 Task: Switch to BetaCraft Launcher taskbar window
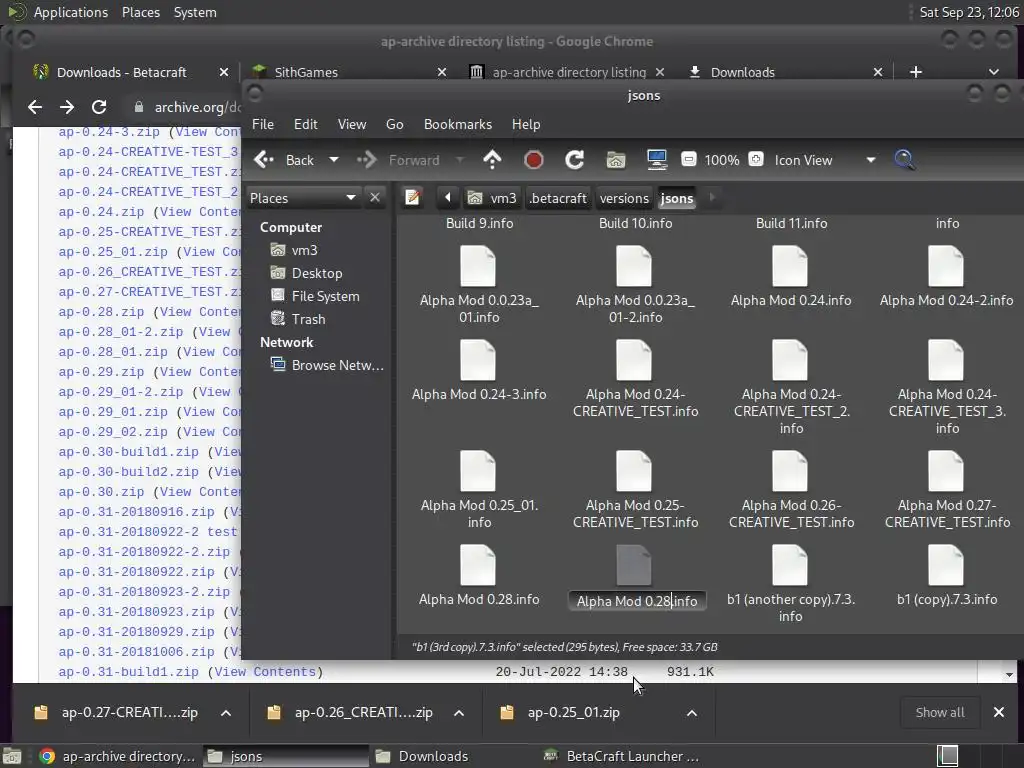[x=622, y=756]
